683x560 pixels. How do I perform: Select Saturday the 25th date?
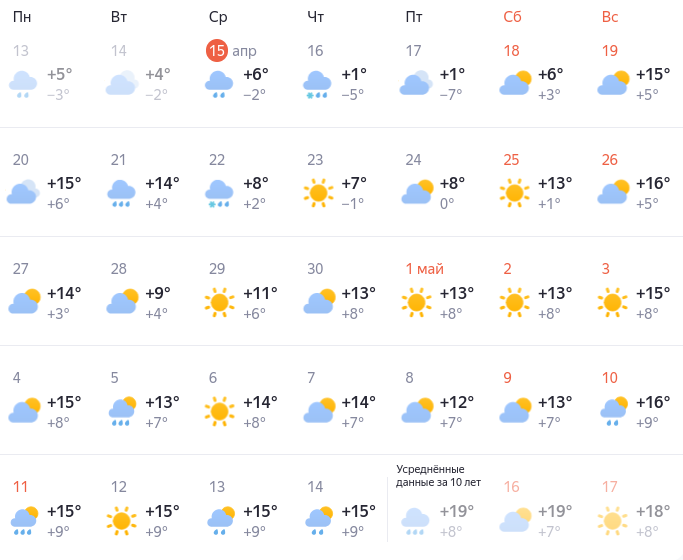(x=512, y=160)
